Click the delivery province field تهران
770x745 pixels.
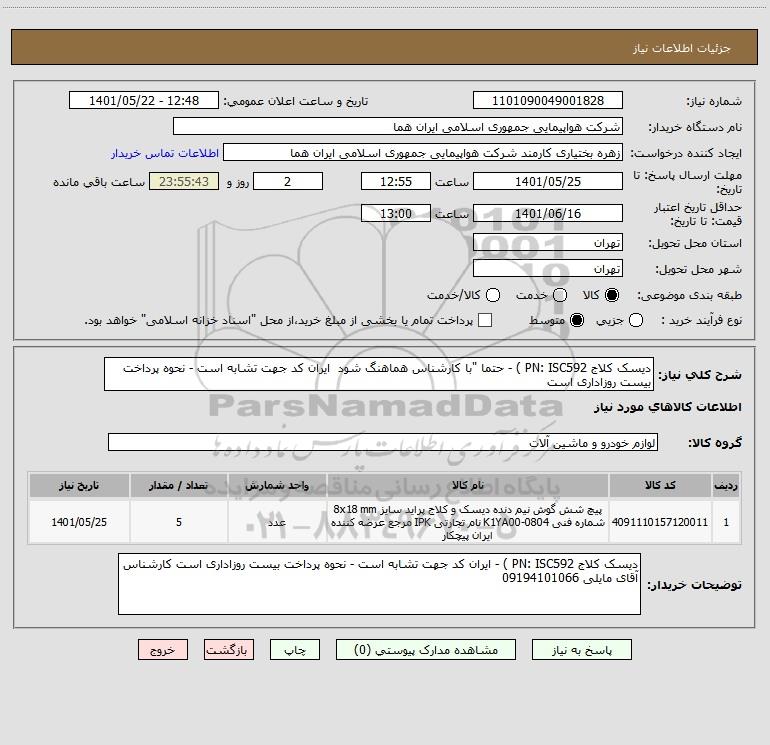[x=548, y=243]
